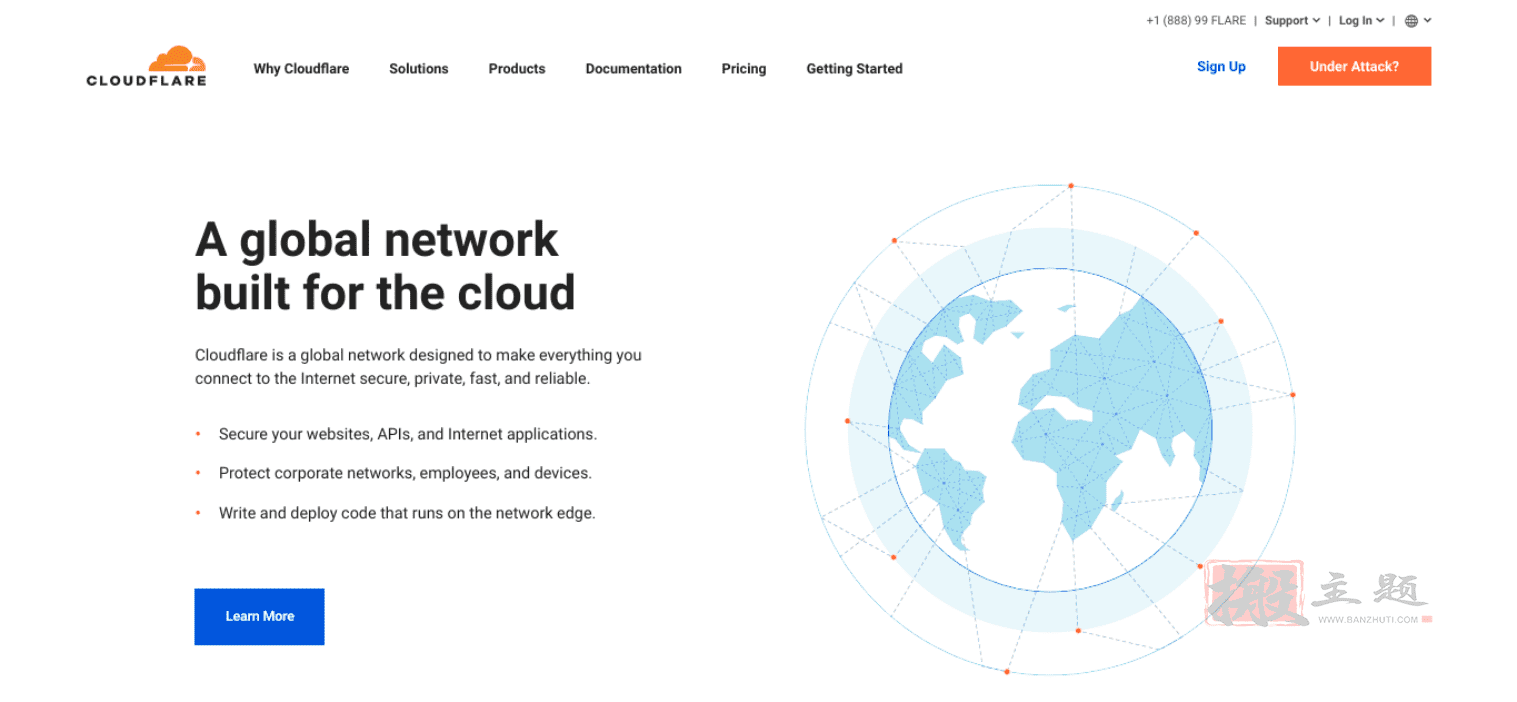Open the Pricing menu item

[744, 69]
